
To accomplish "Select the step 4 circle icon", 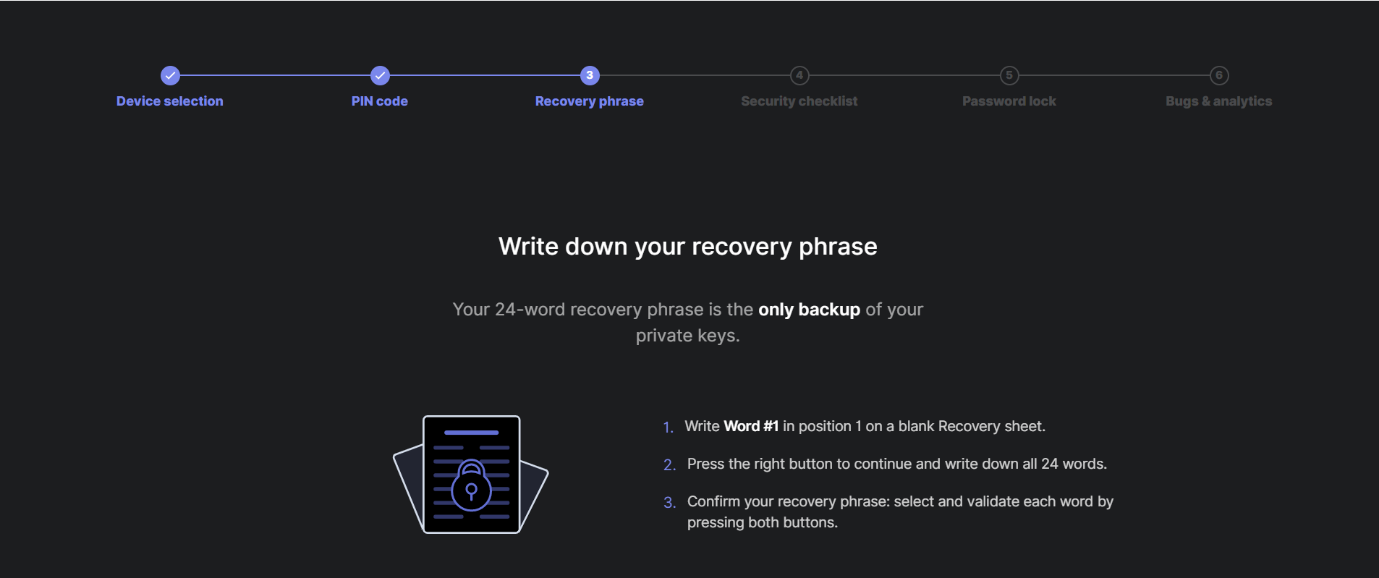I will (799, 76).
